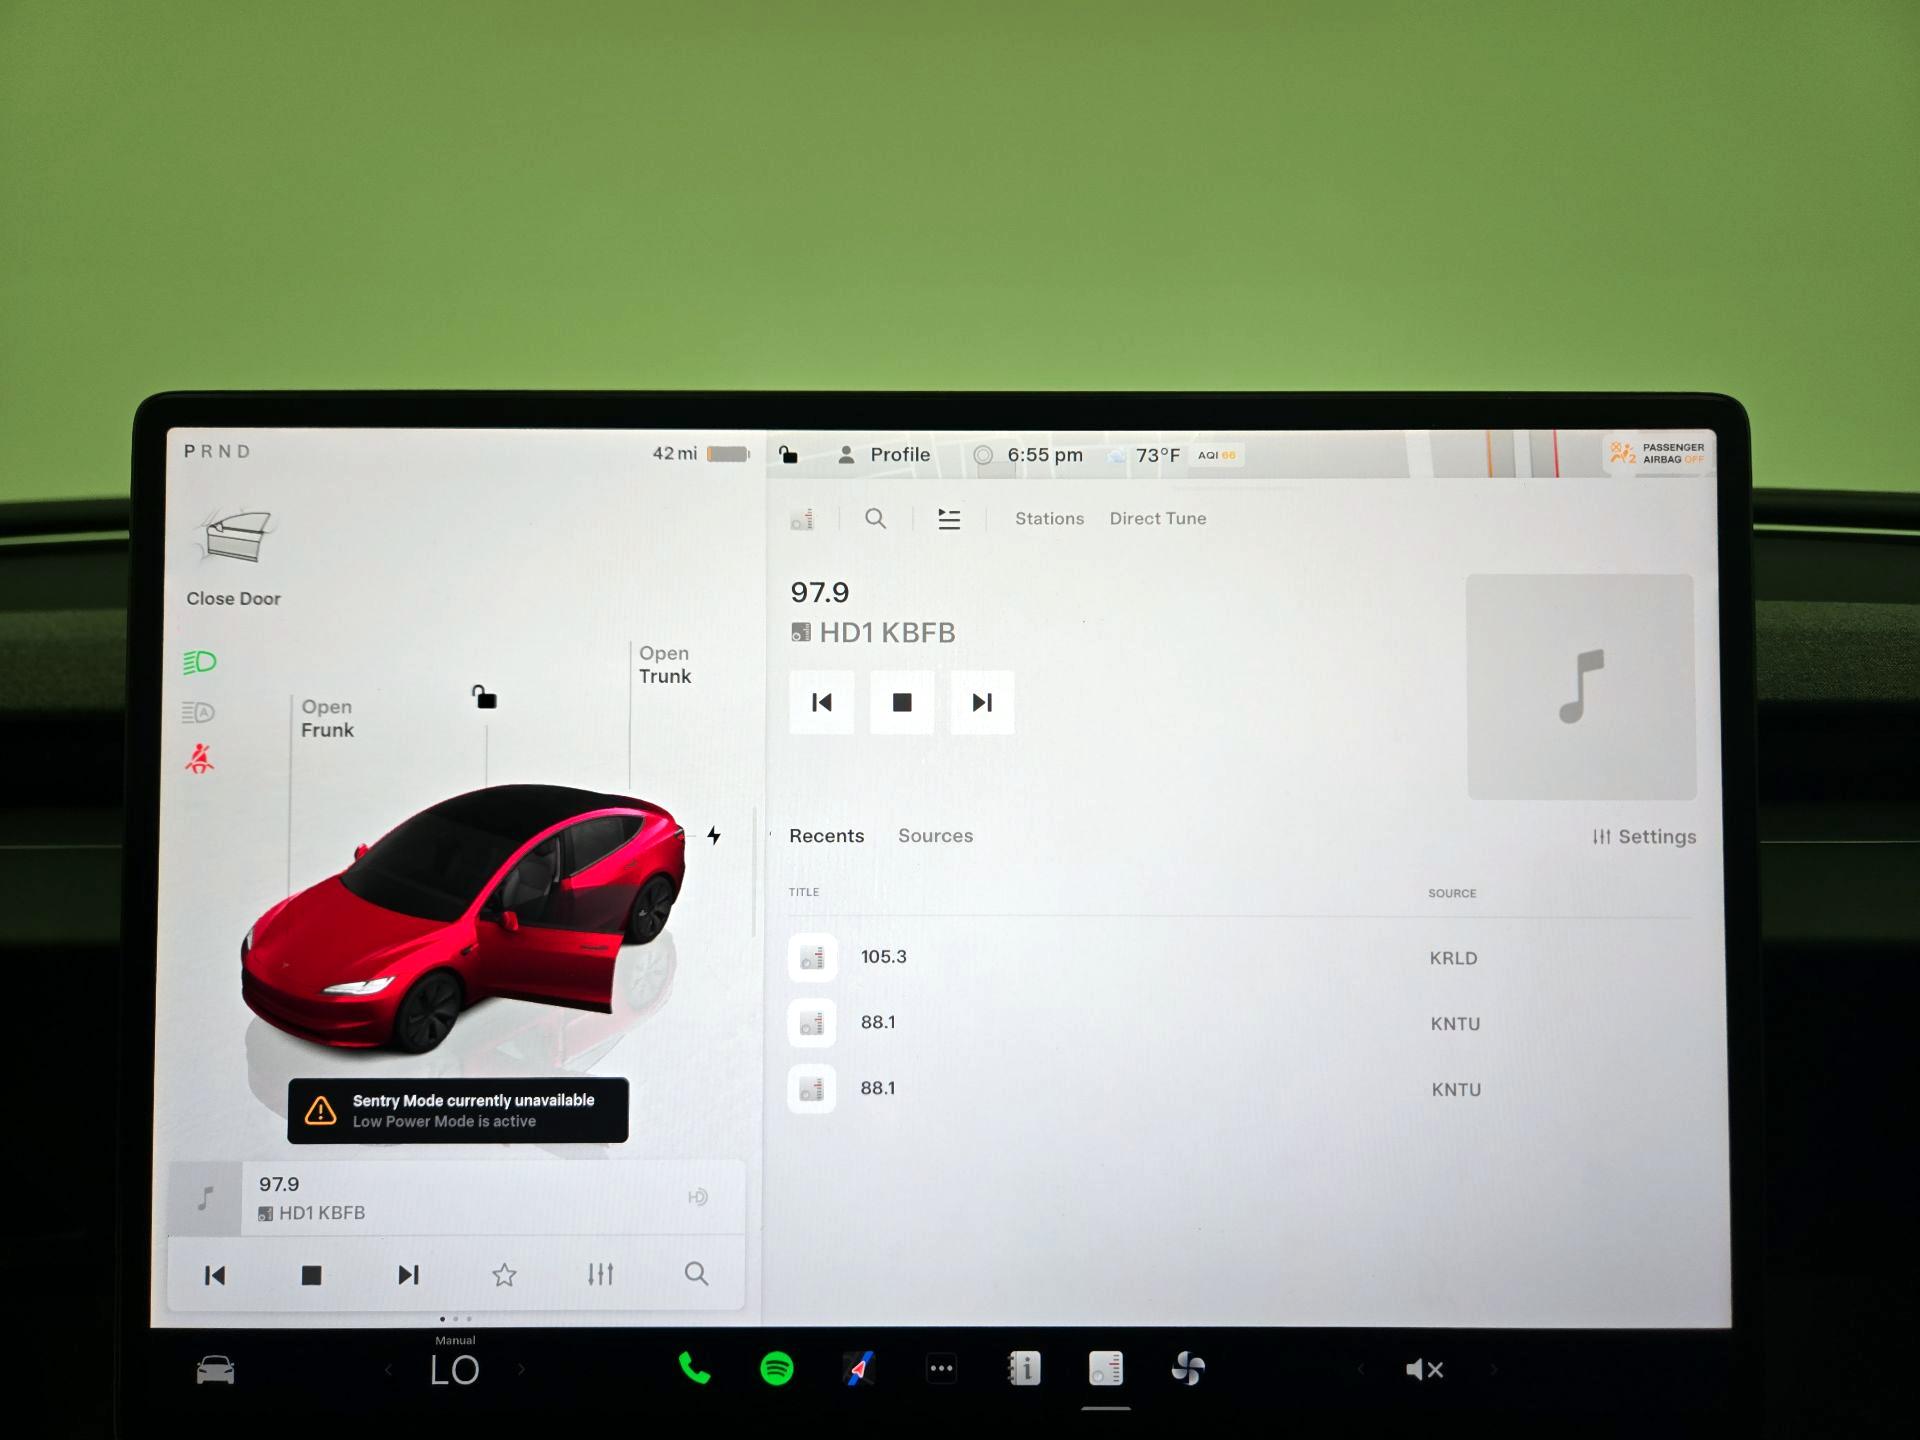This screenshot has height=1440, width=1920.
Task: Unmute using the muted speaker icon
Action: [x=1424, y=1370]
